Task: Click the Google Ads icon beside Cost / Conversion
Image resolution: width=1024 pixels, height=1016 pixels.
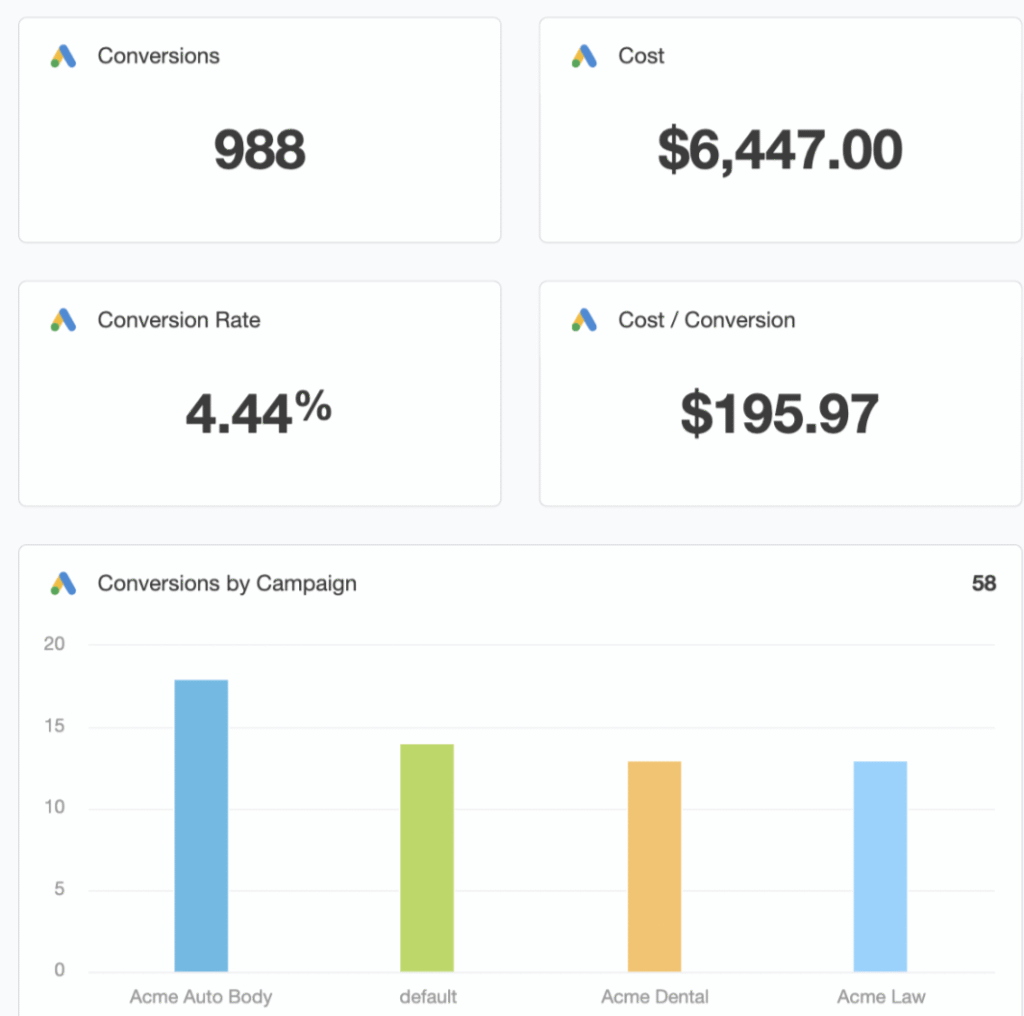Action: pos(584,321)
